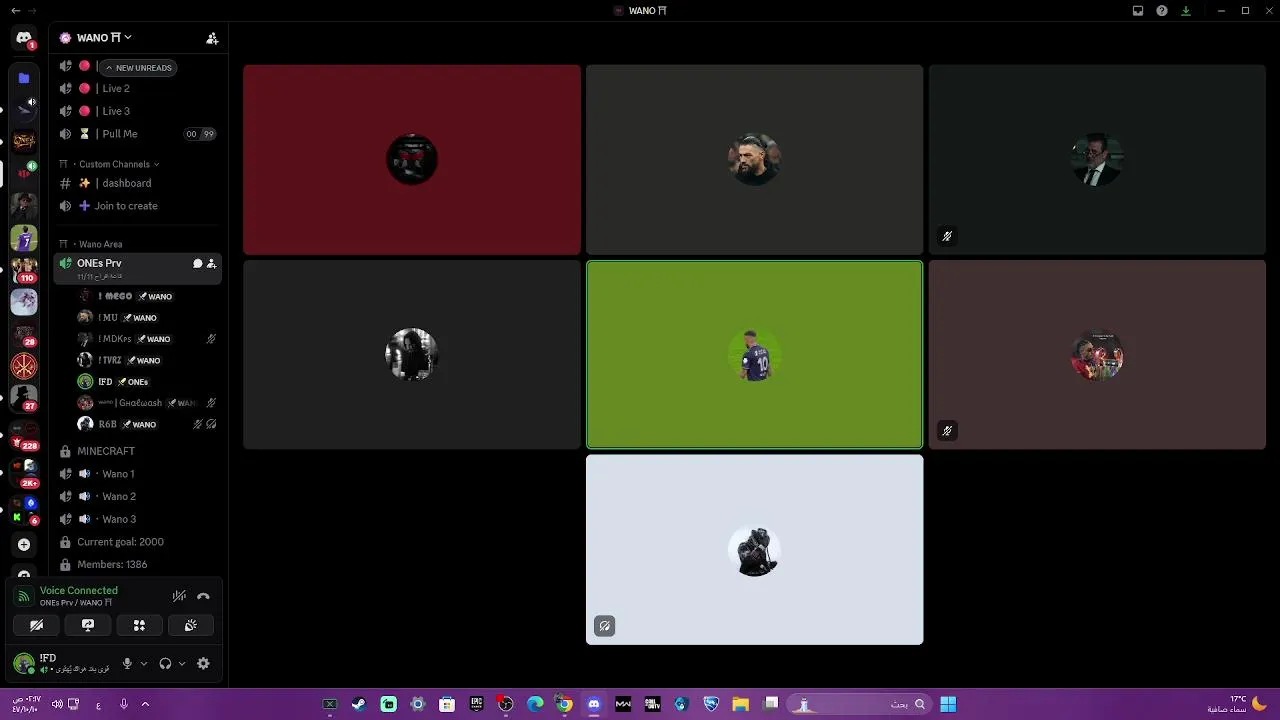Viewport: 1280px width, 720px height.
Task: Open User Settings gear
Action: [203, 663]
